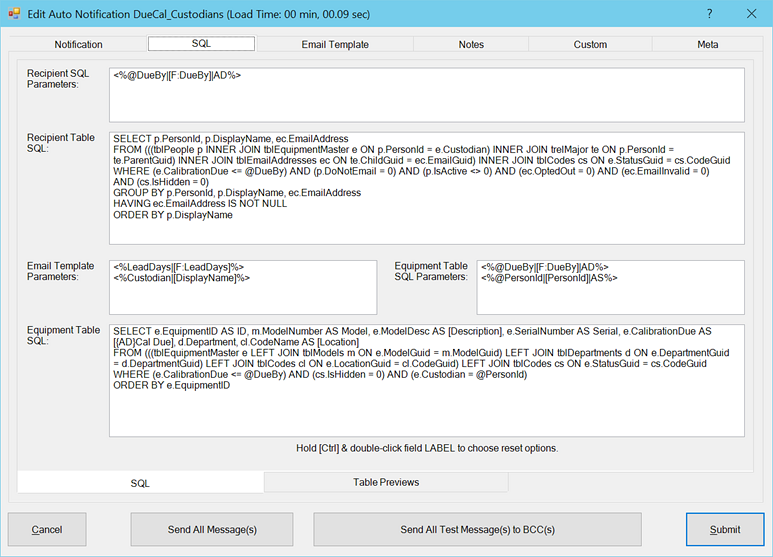The width and height of the screenshot is (773, 557).
Task: Select the bottom SQL sub-tab
Action: (x=140, y=483)
